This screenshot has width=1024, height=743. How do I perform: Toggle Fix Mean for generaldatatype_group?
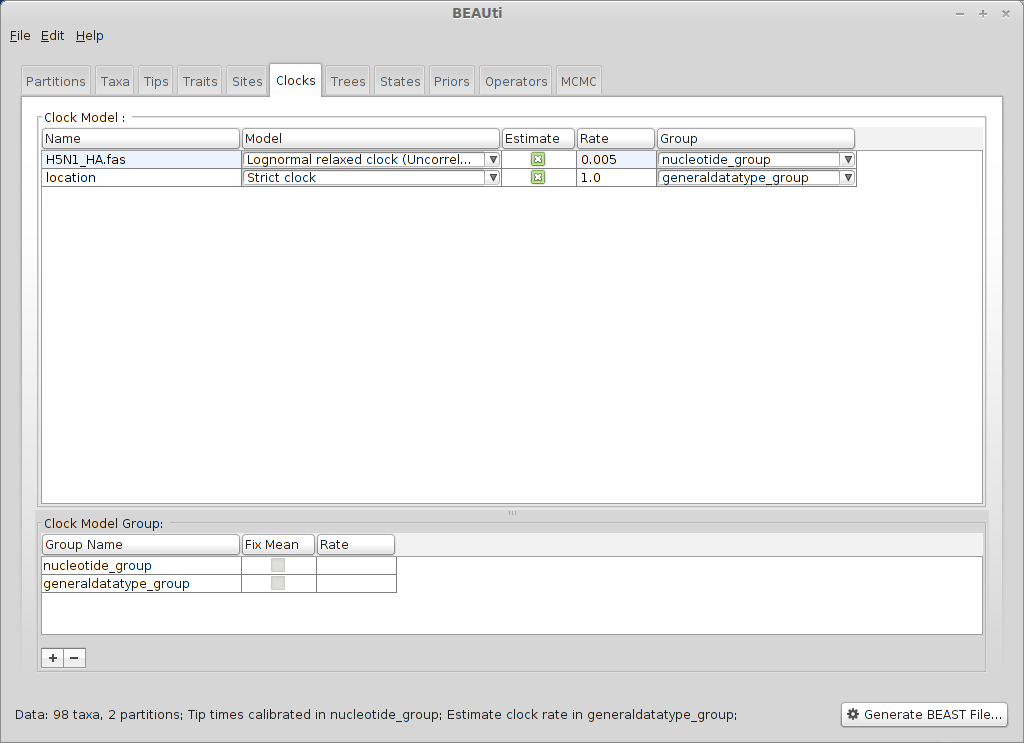point(278,583)
